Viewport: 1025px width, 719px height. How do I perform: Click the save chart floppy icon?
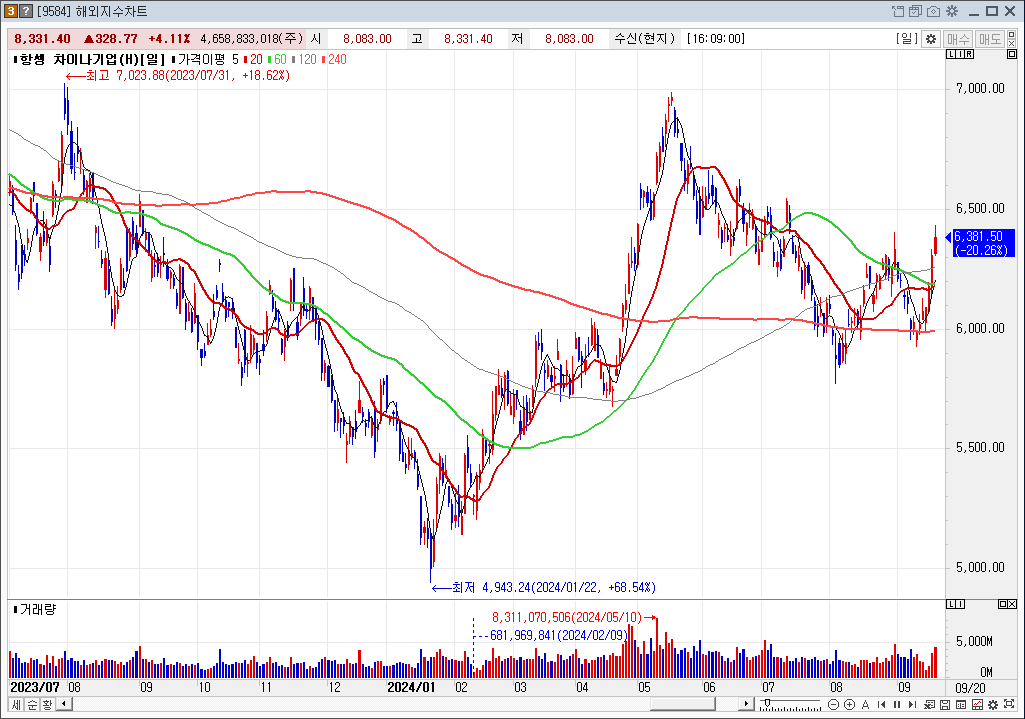945,705
